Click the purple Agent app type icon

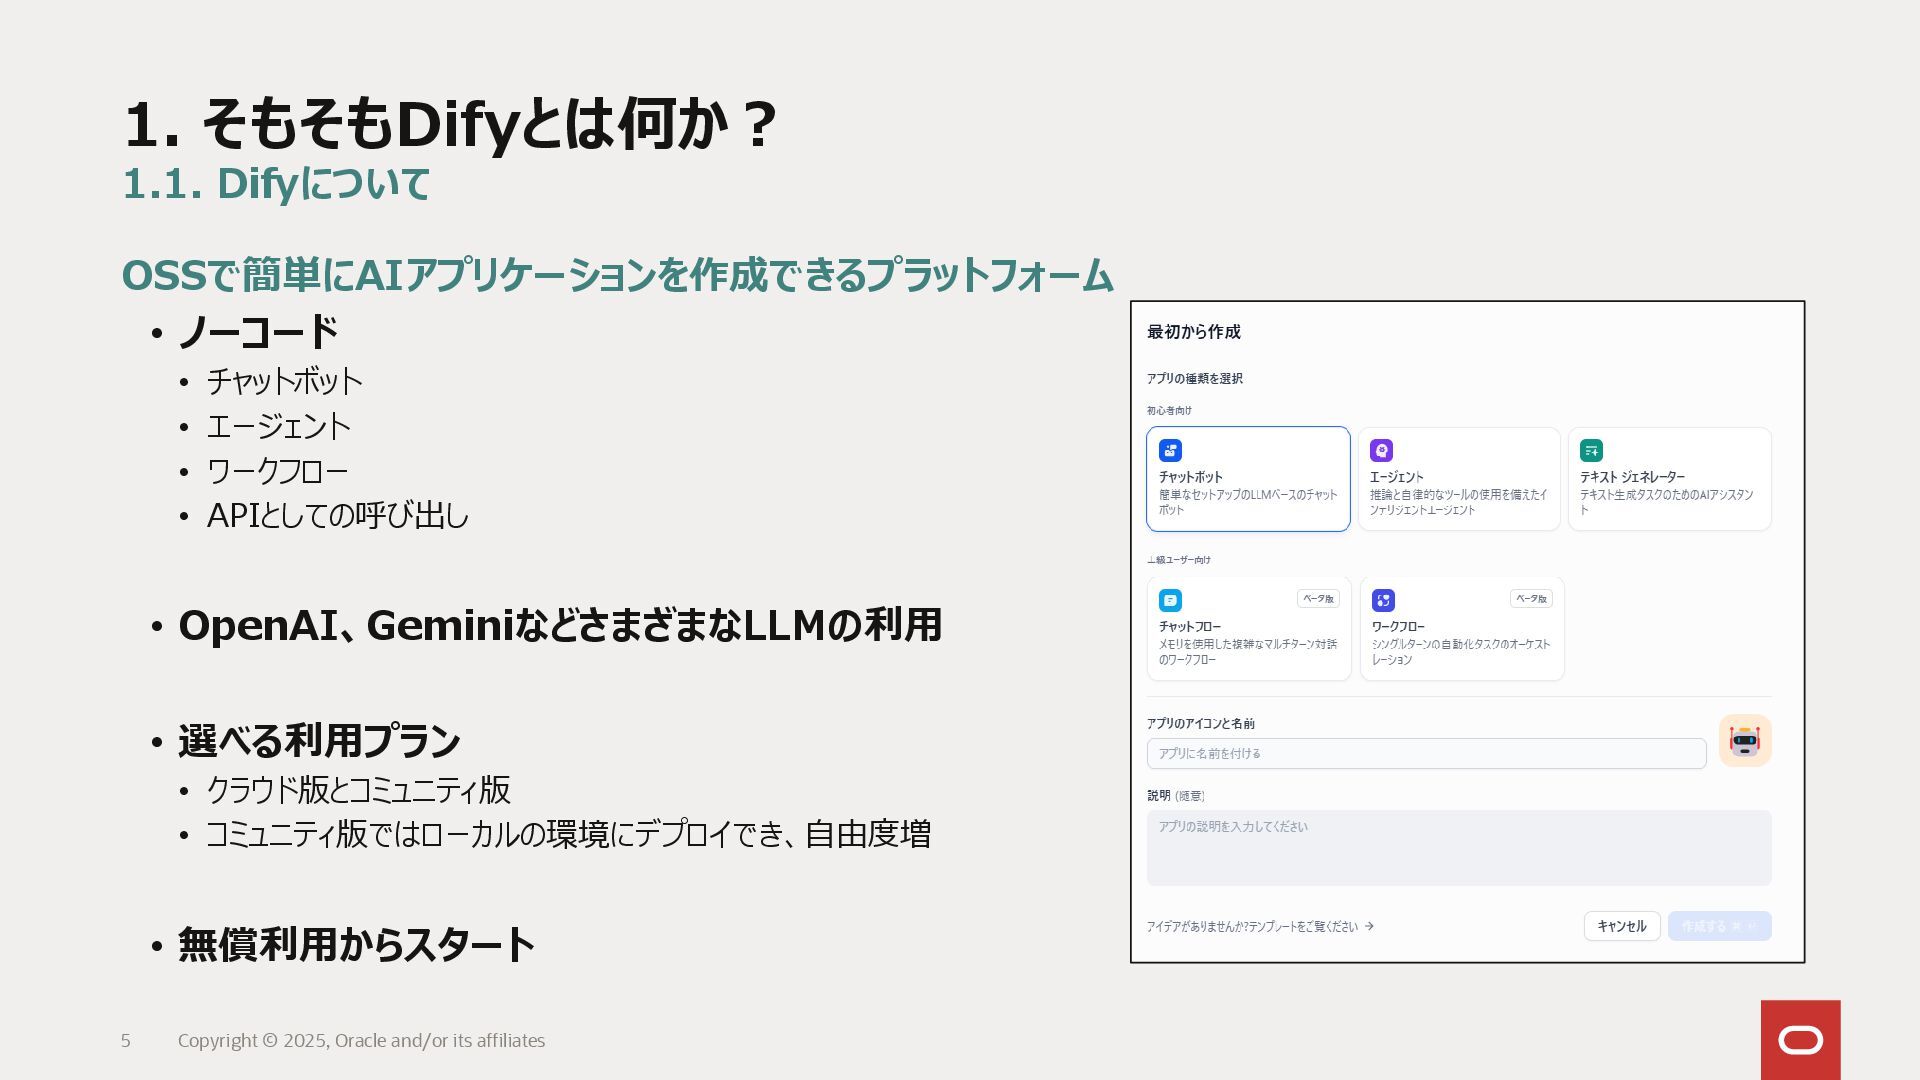point(1381,450)
